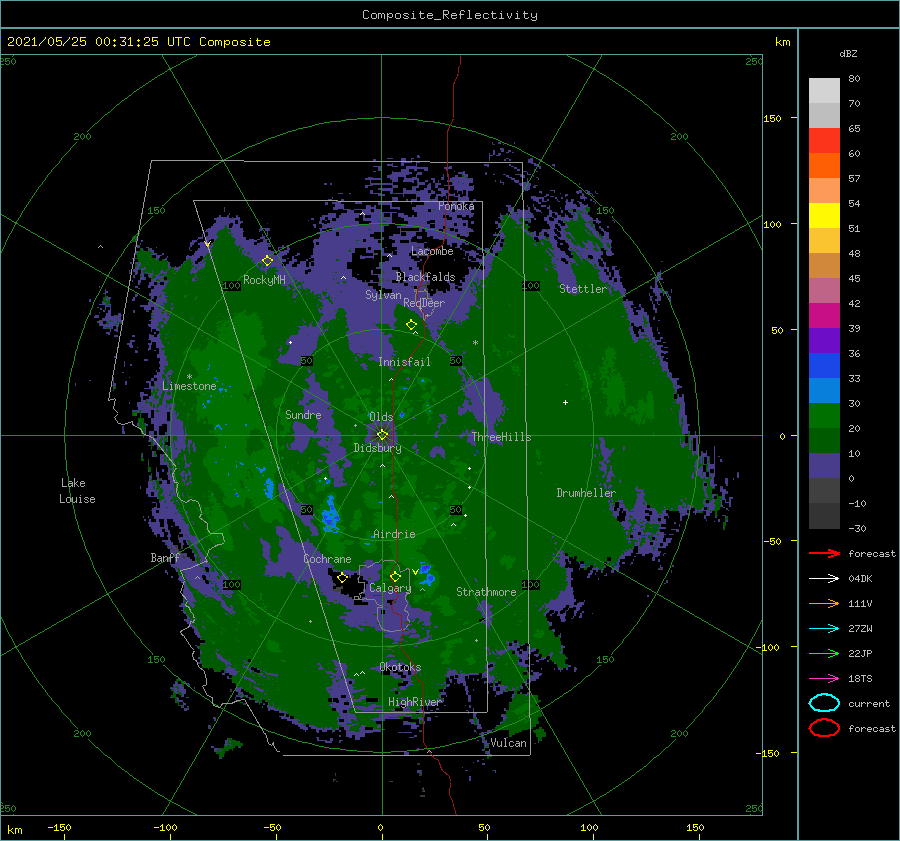900x841 pixels.
Task: Click the HighRiver label
Action: point(414,702)
